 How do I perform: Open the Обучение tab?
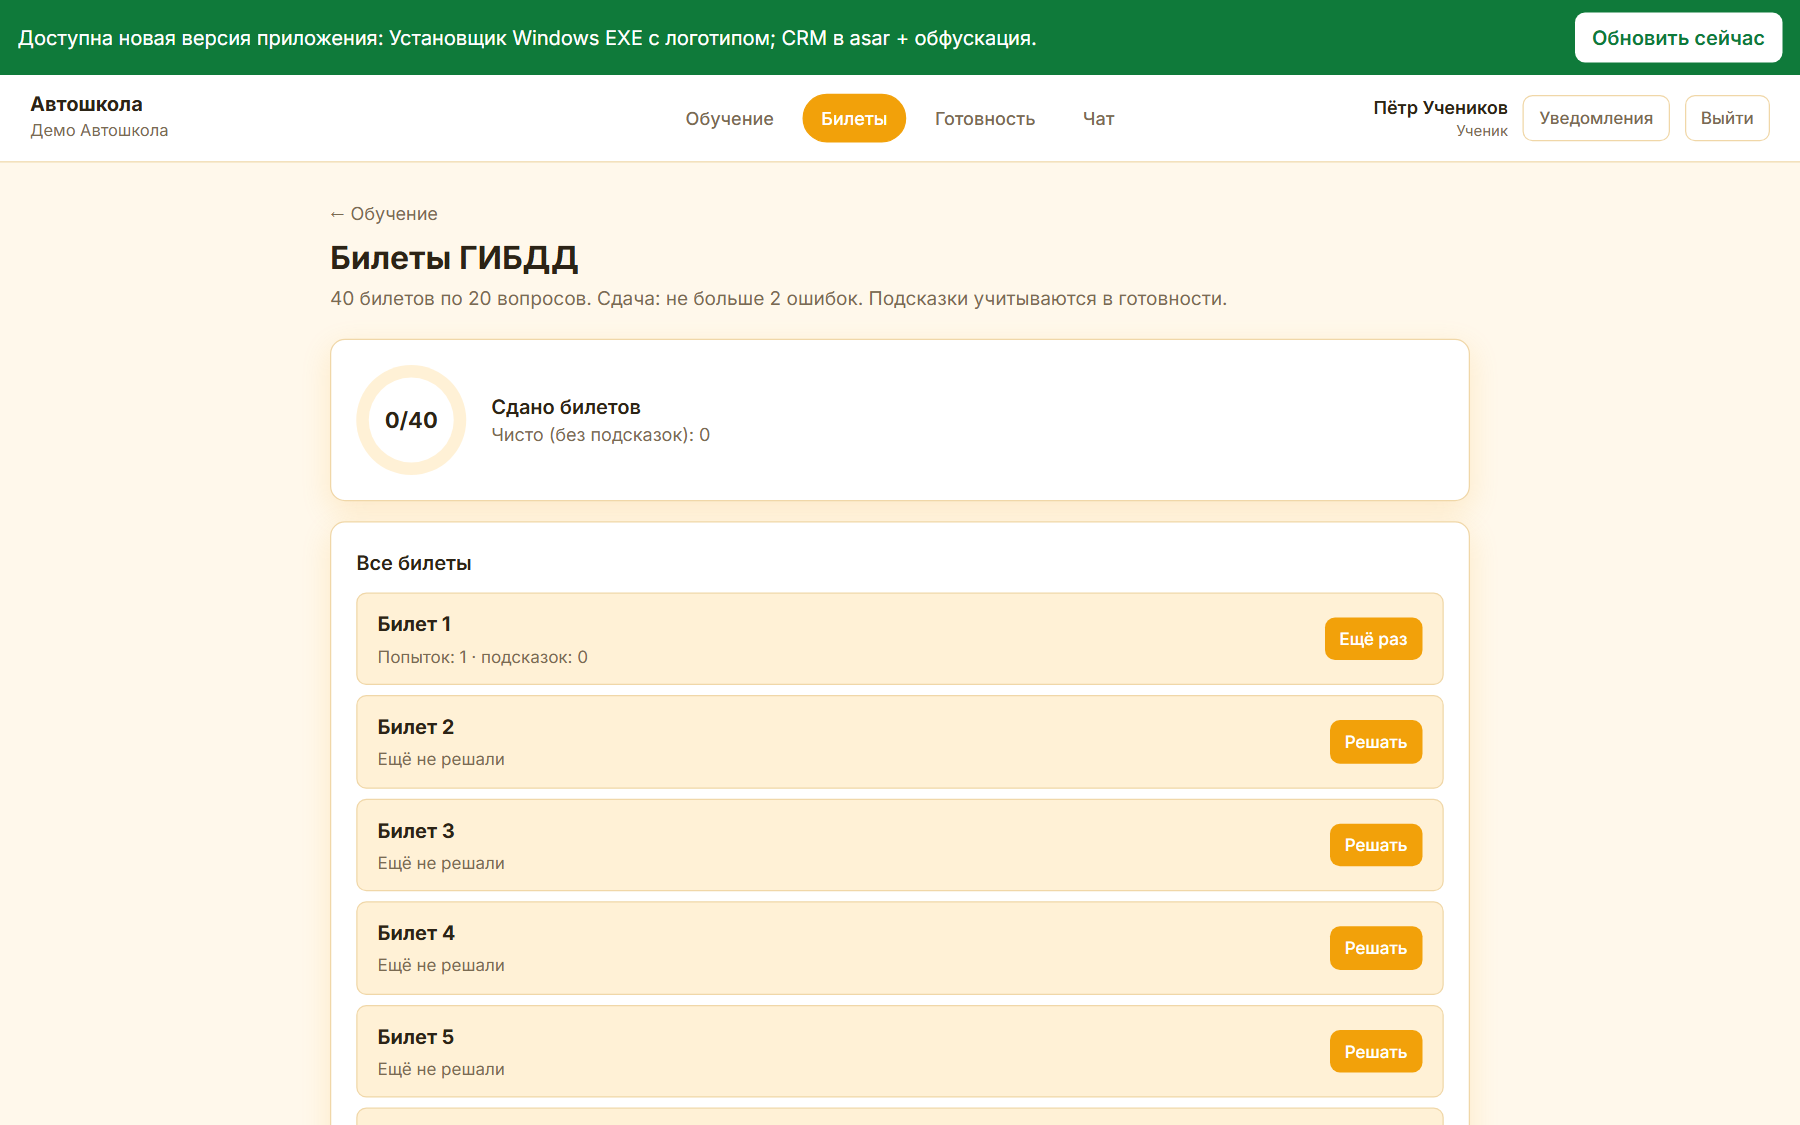pyautogui.click(x=729, y=118)
